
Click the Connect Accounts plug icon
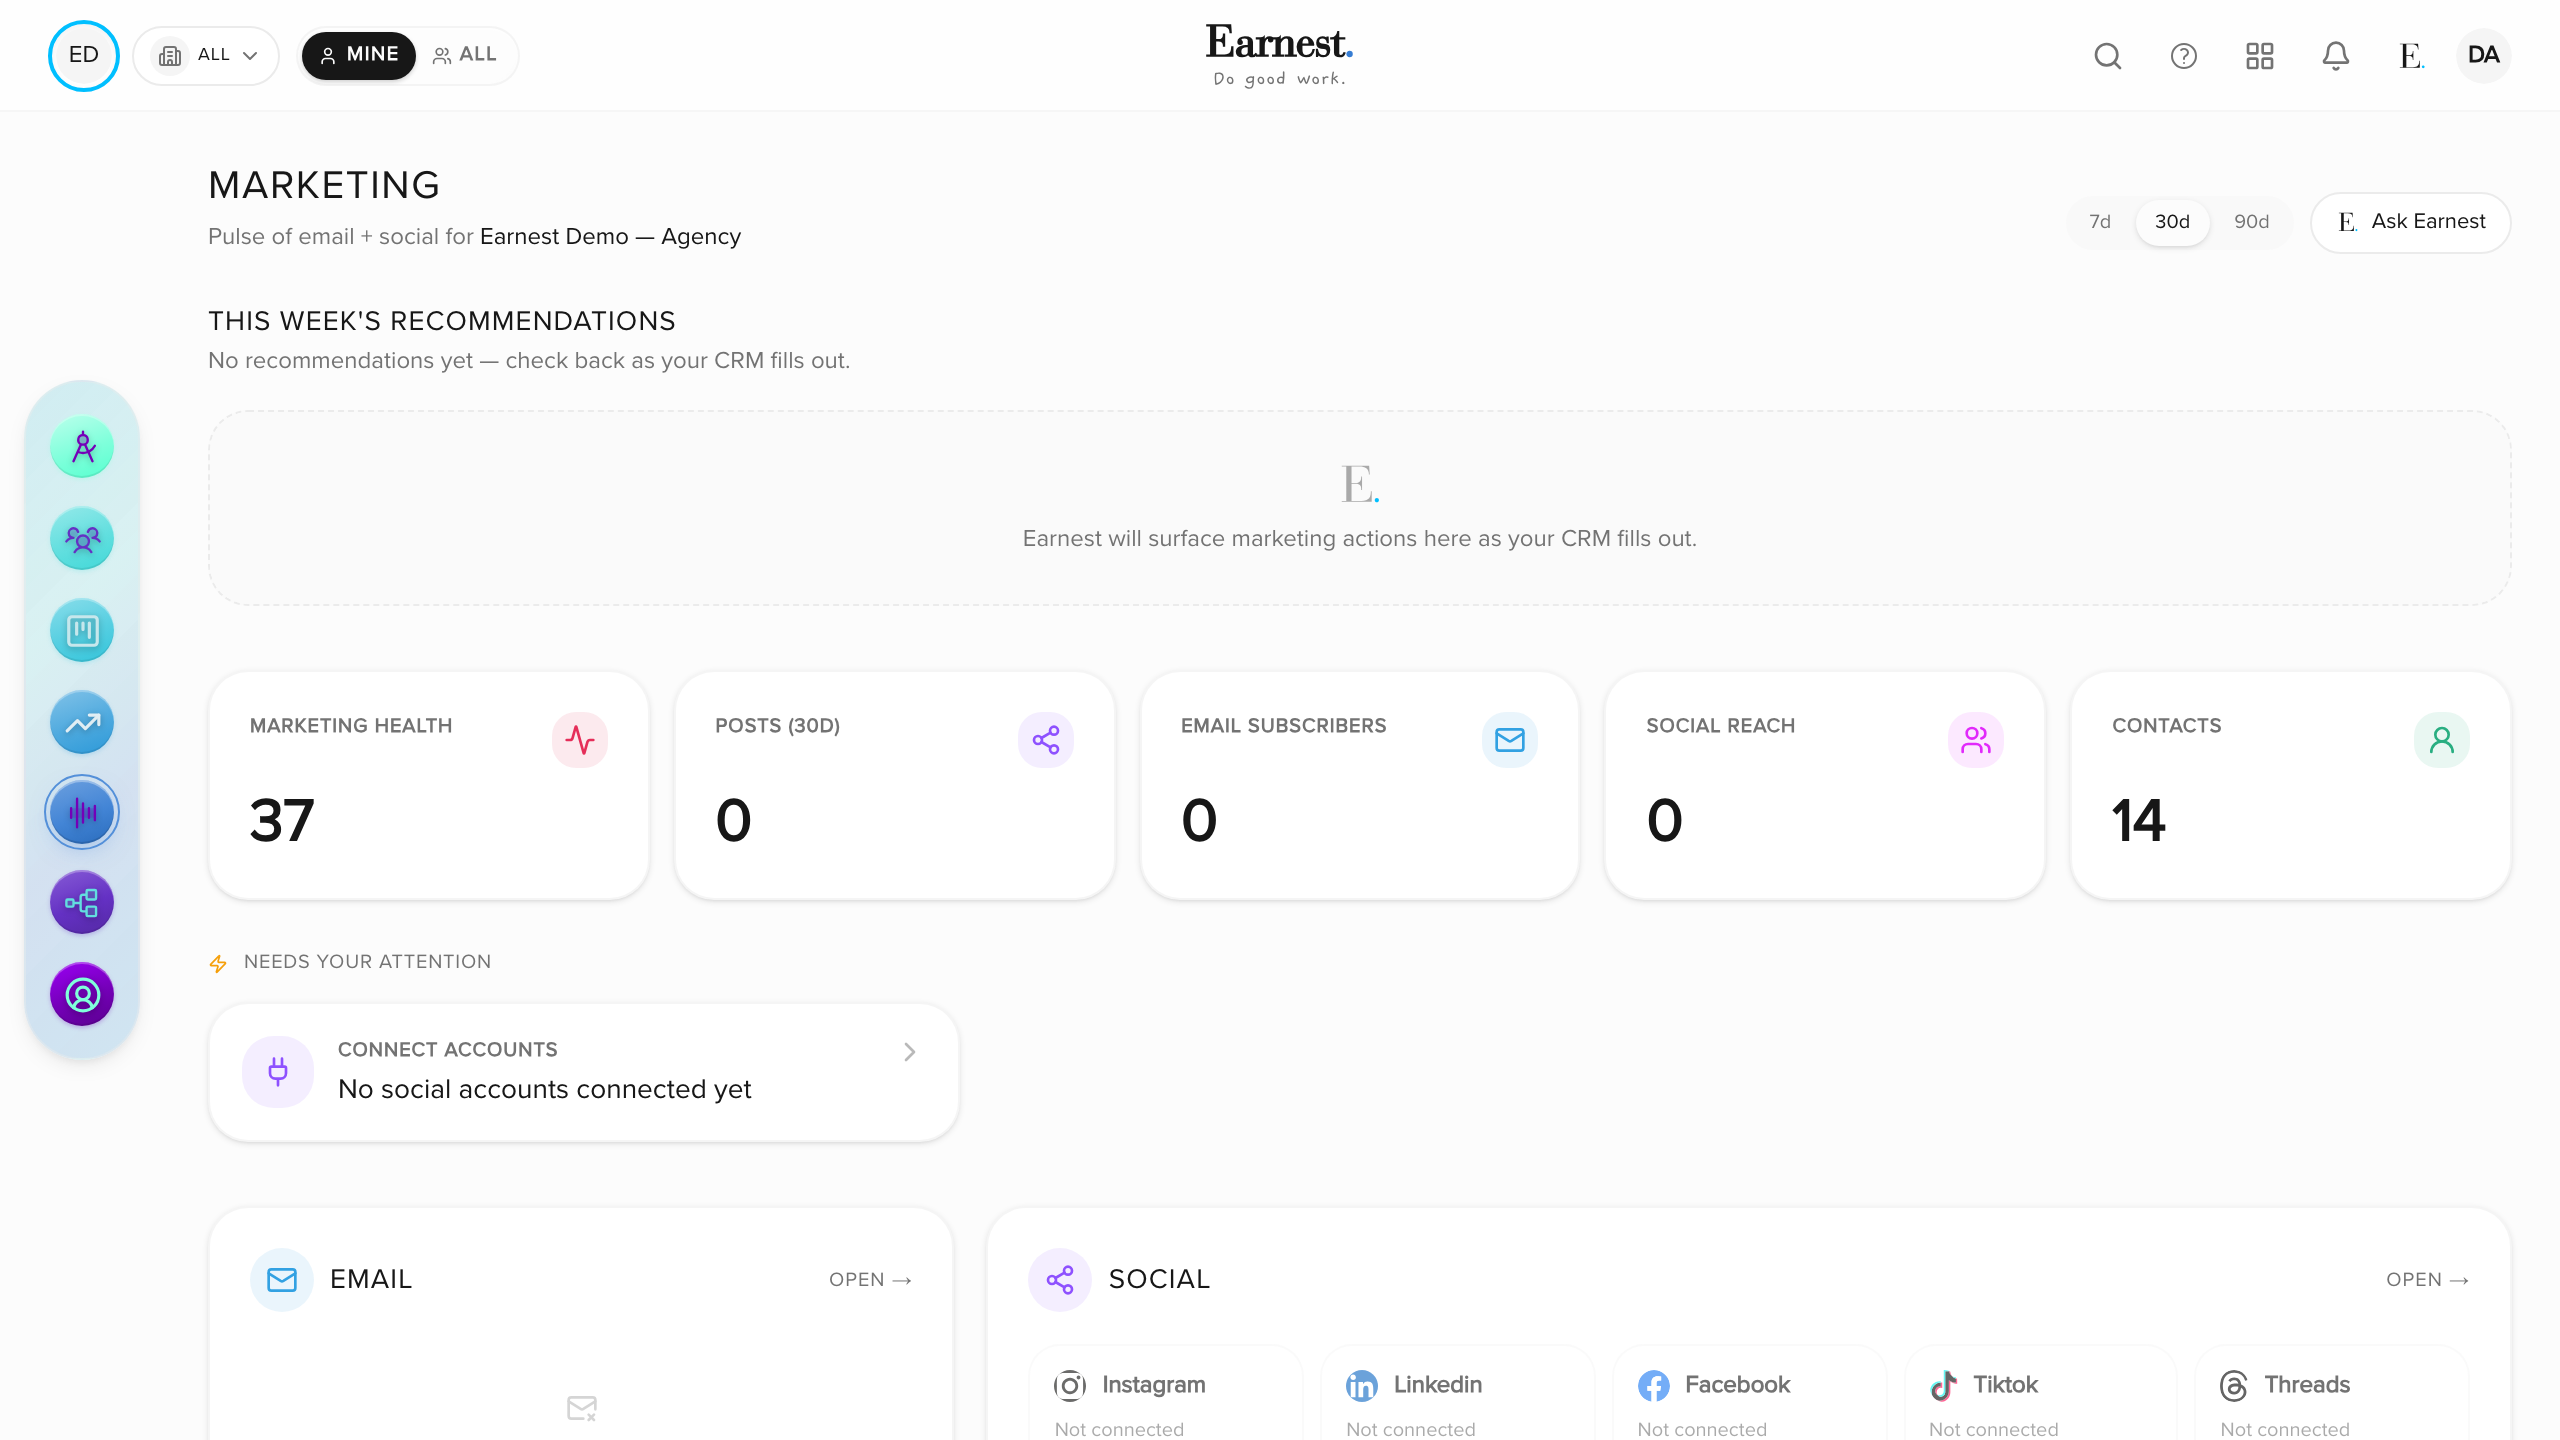(278, 1072)
